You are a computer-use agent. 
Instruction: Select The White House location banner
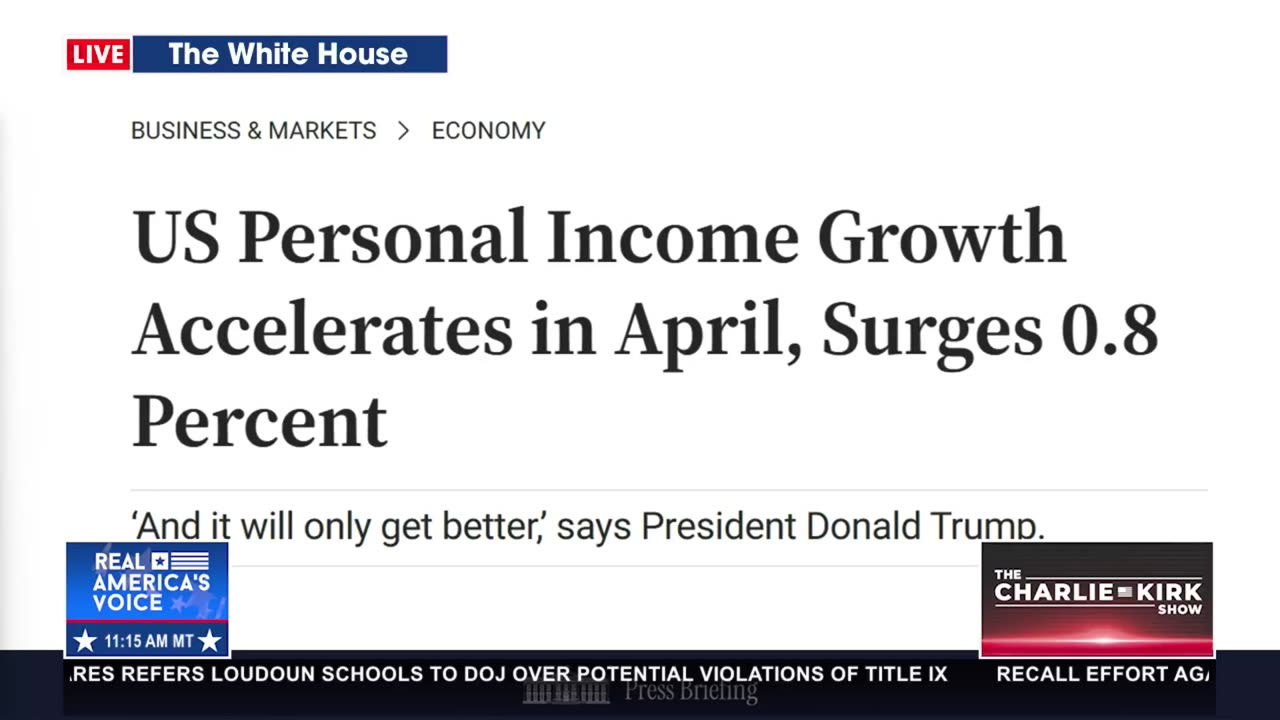(288, 54)
